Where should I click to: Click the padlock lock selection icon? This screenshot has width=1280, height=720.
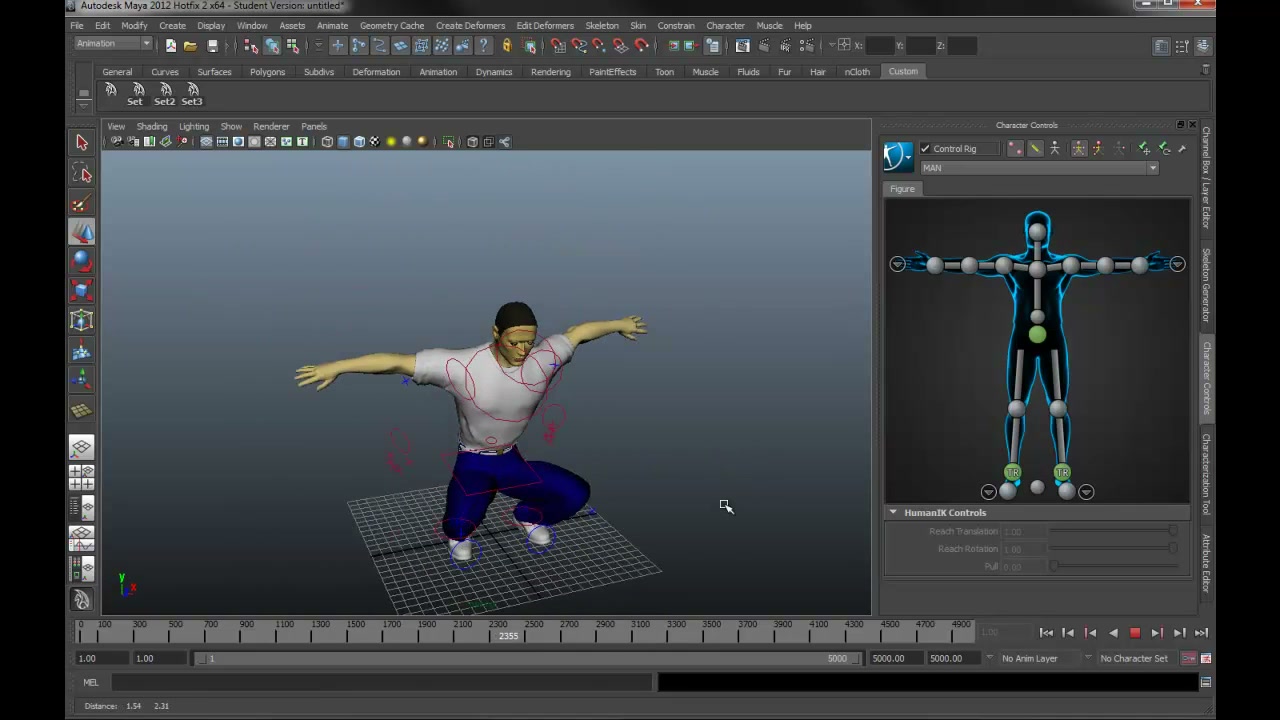pos(507,46)
